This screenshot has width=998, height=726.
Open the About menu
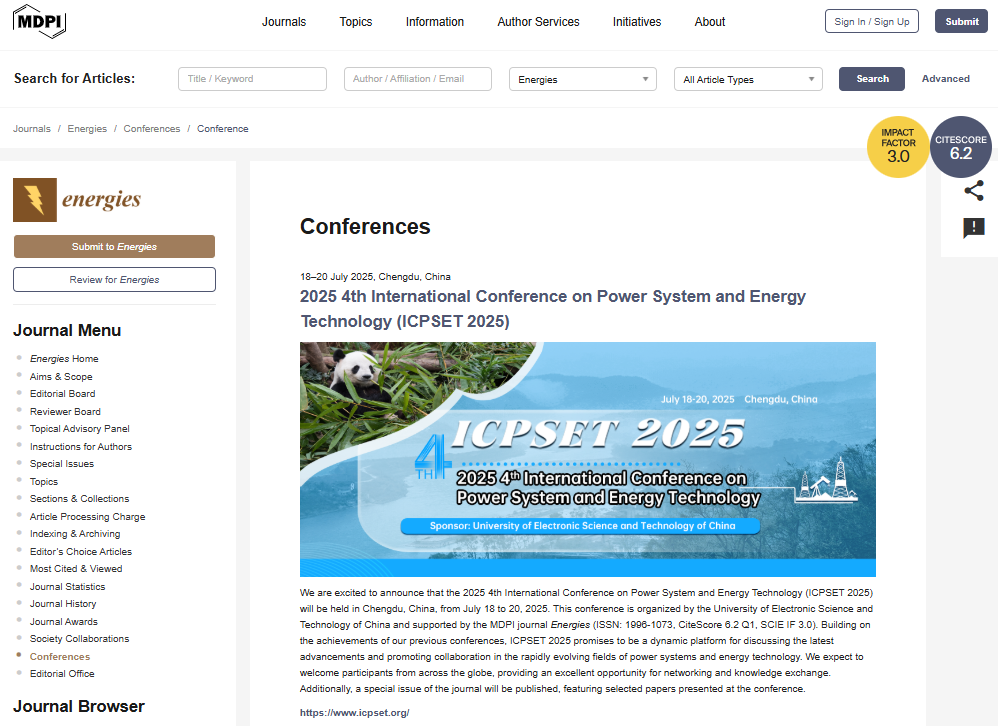click(x=710, y=22)
